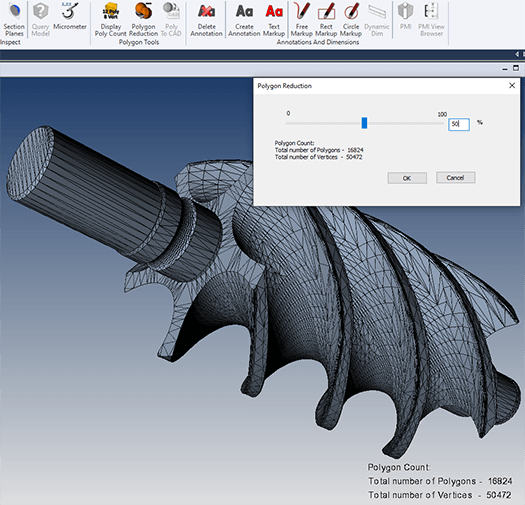Image resolution: width=525 pixels, height=505 pixels.
Task: Click the Annotations And Dimensions group label
Action: click(318, 42)
